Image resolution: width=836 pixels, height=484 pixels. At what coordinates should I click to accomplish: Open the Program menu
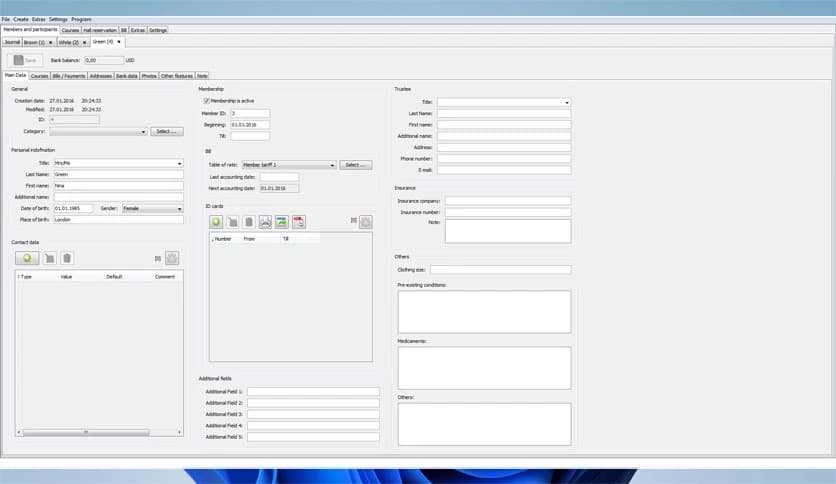81,19
